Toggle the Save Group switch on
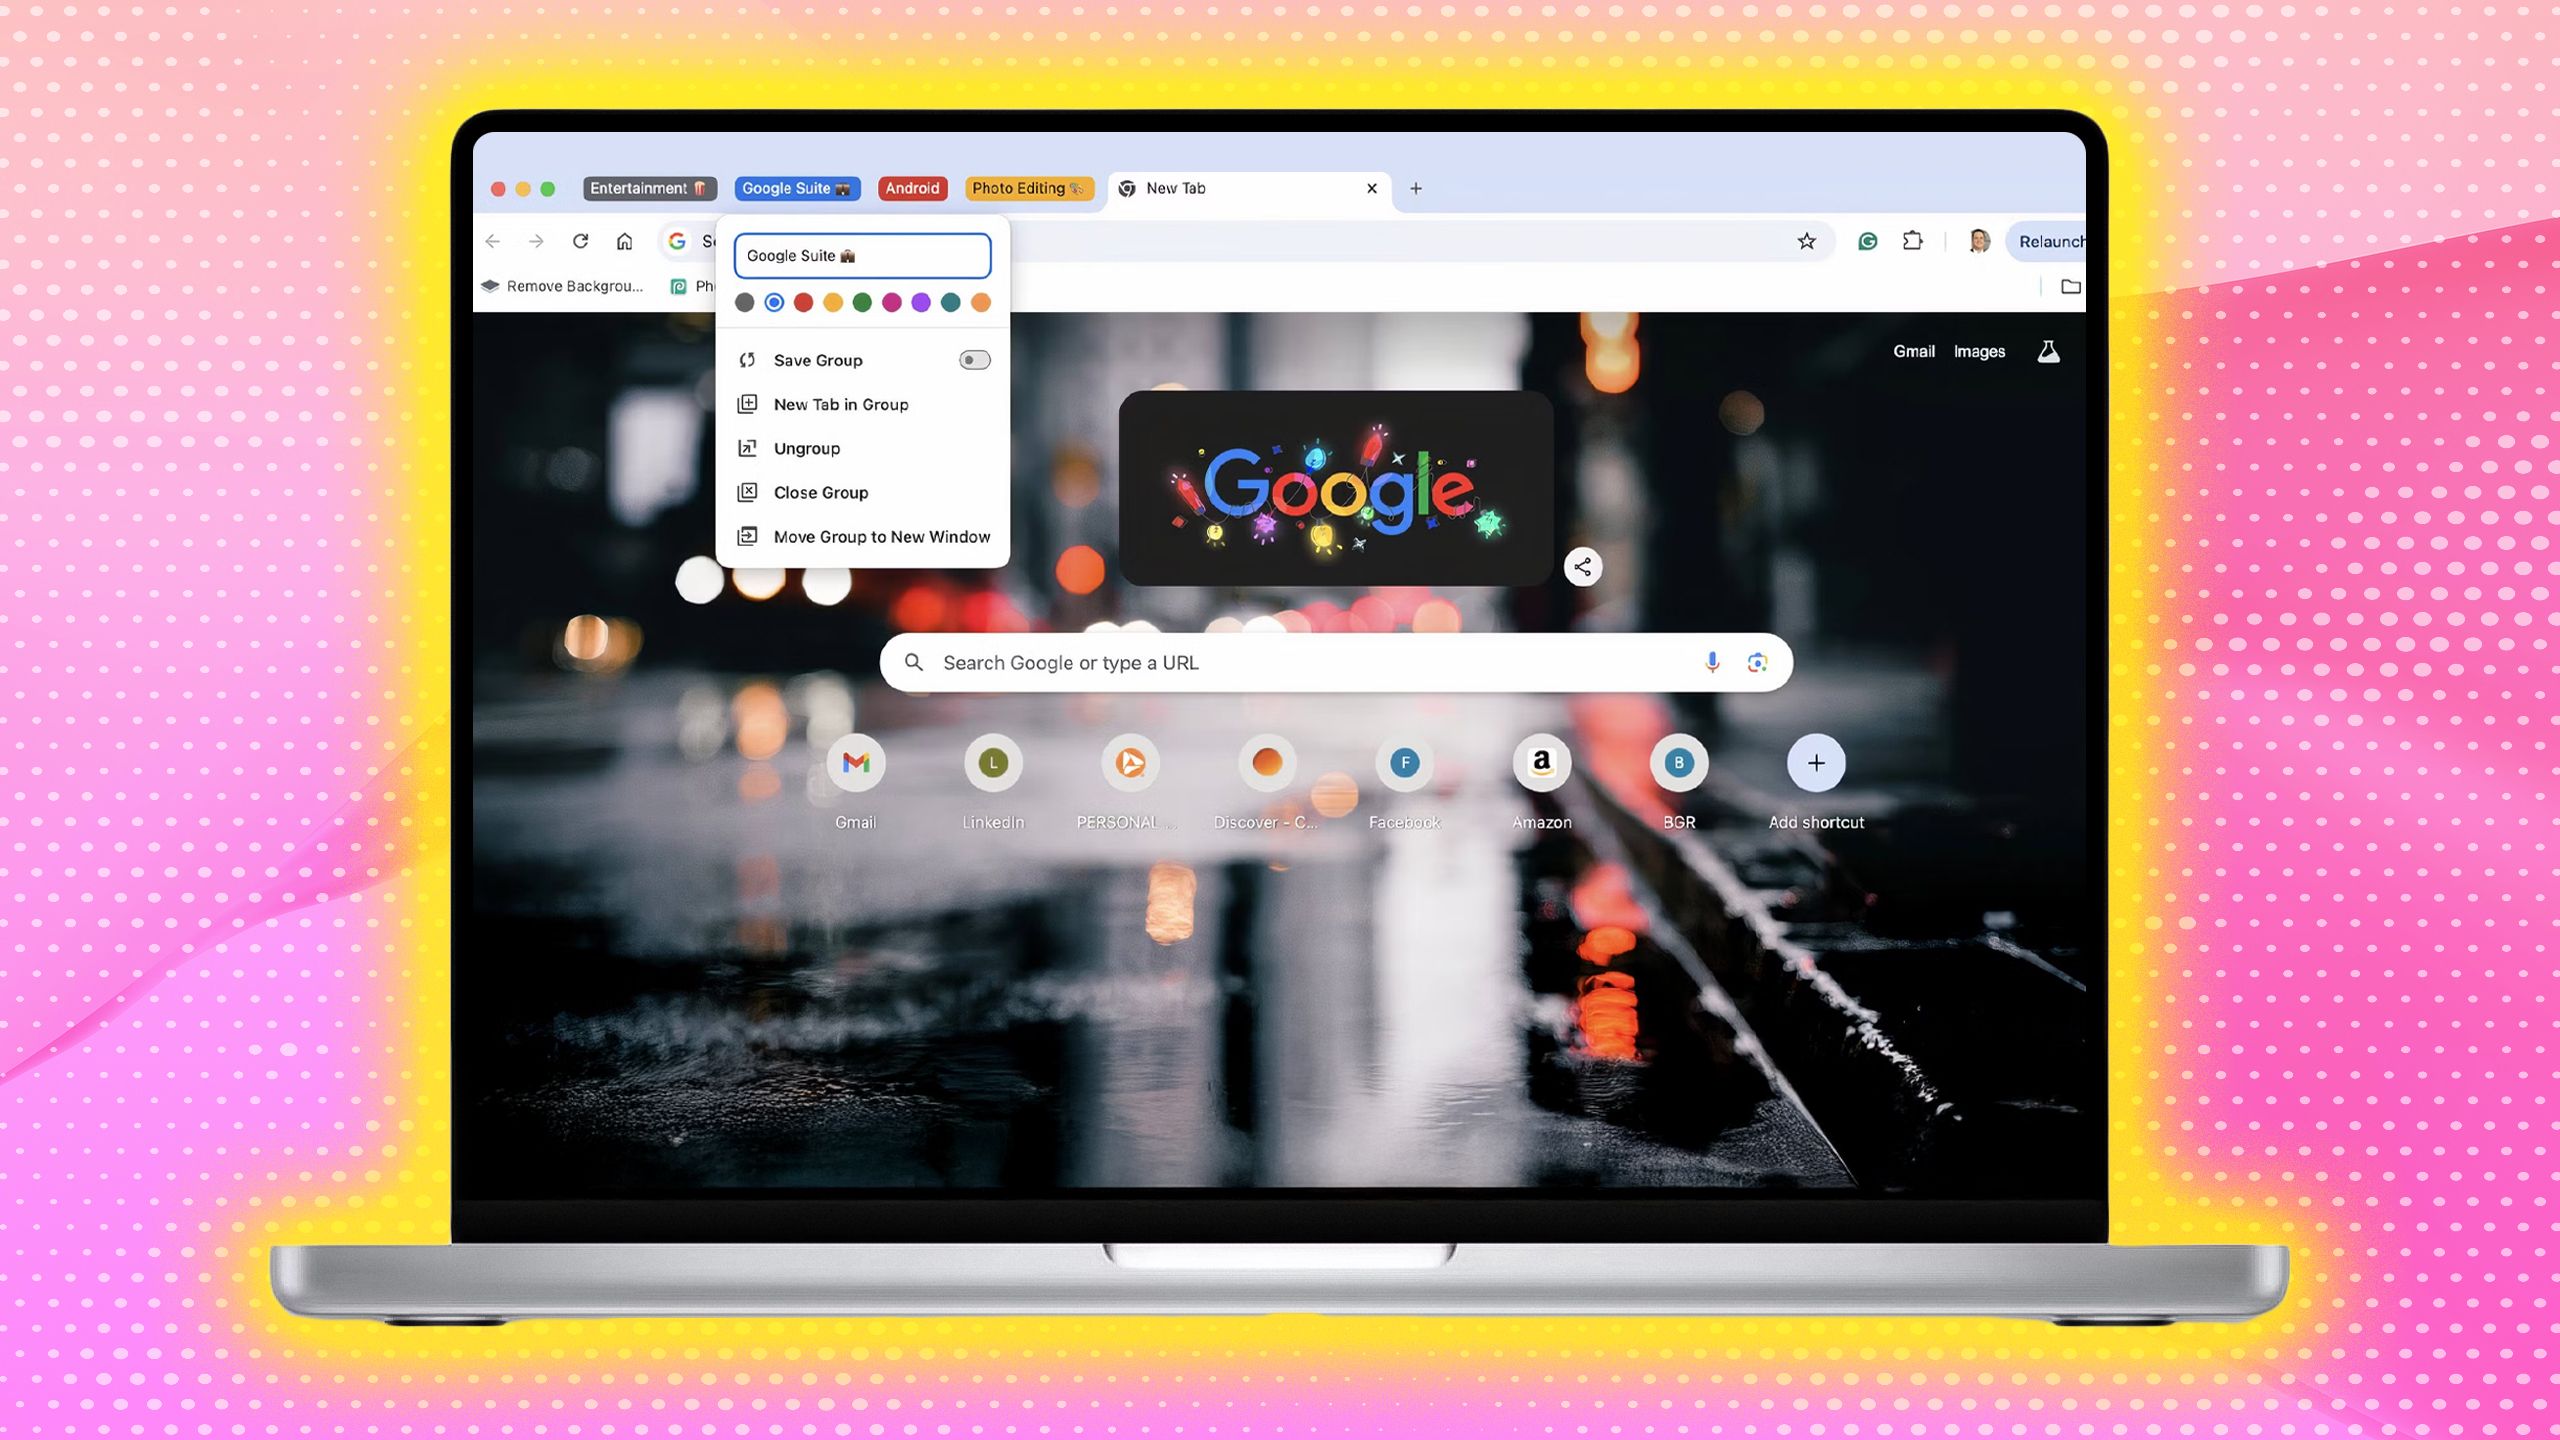This screenshot has width=2560, height=1440. pyautogui.click(x=974, y=359)
